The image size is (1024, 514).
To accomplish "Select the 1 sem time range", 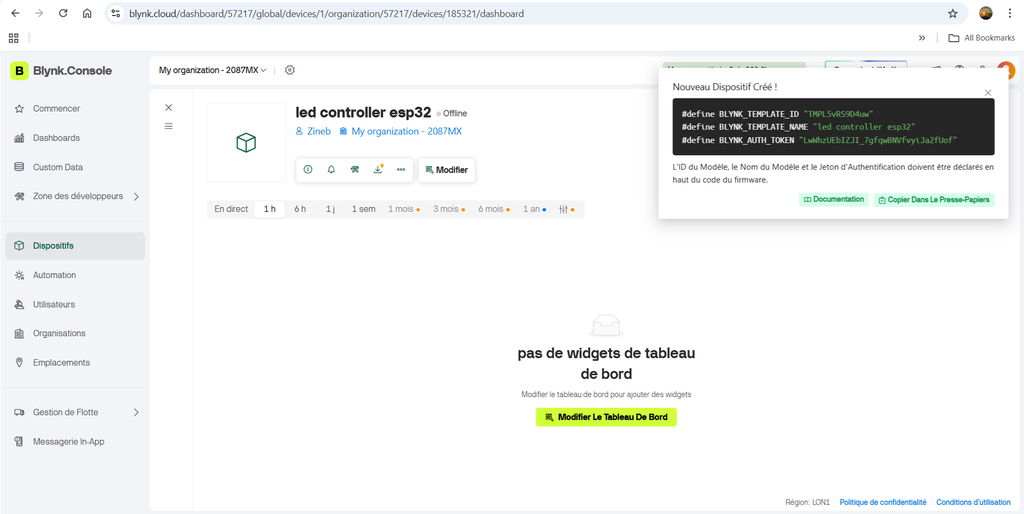I will point(364,209).
